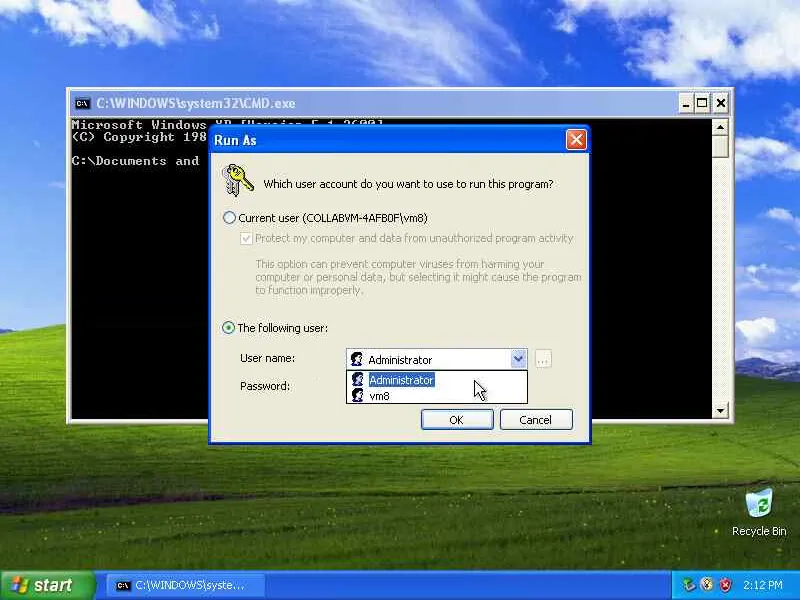Viewport: 800px width, 600px height.
Task: Click the 2:12 PM clock
Action: pyautogui.click(x=762, y=585)
